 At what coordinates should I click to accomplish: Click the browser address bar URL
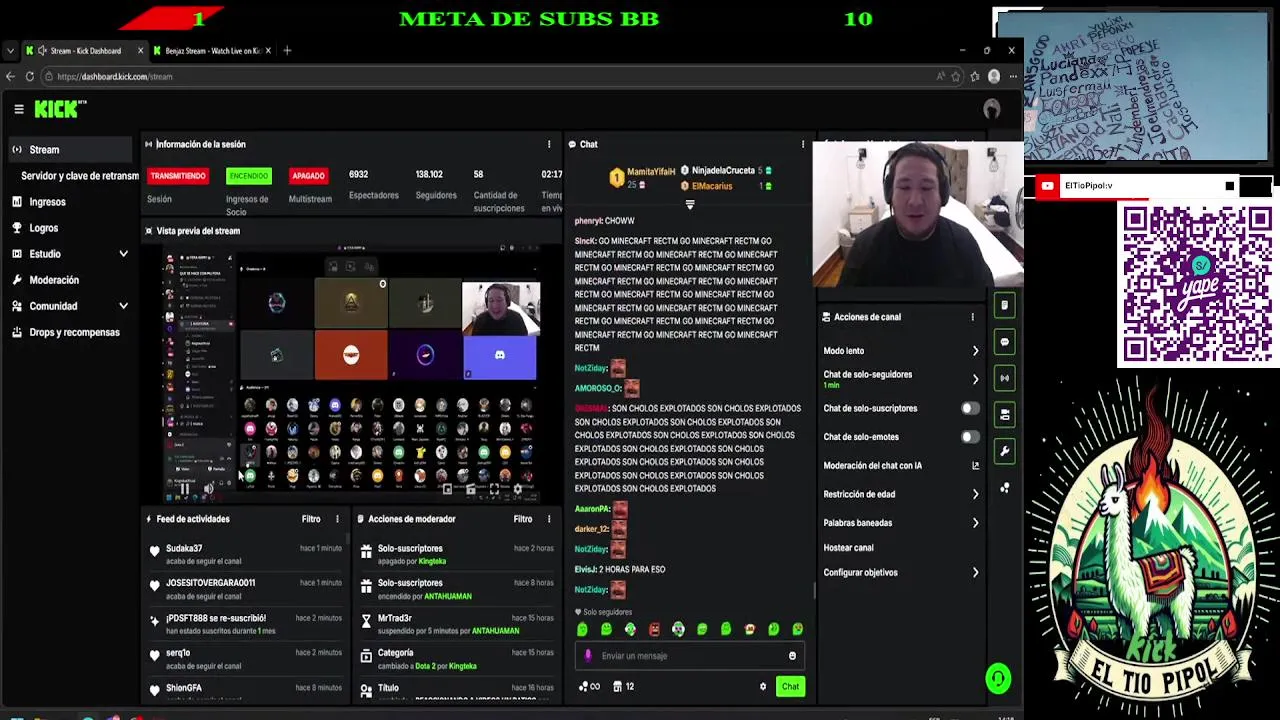(x=115, y=76)
